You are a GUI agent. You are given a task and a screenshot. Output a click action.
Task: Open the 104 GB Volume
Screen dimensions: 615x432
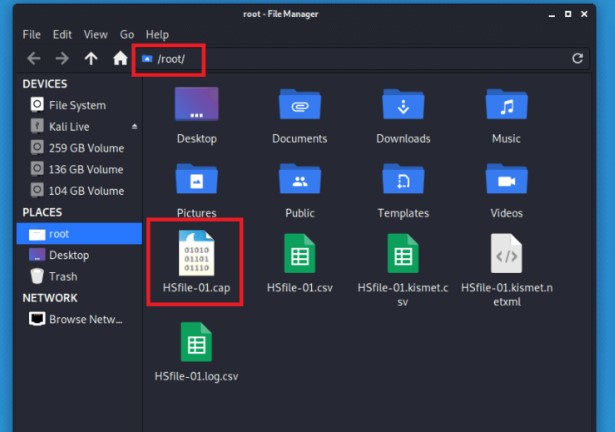point(79,191)
